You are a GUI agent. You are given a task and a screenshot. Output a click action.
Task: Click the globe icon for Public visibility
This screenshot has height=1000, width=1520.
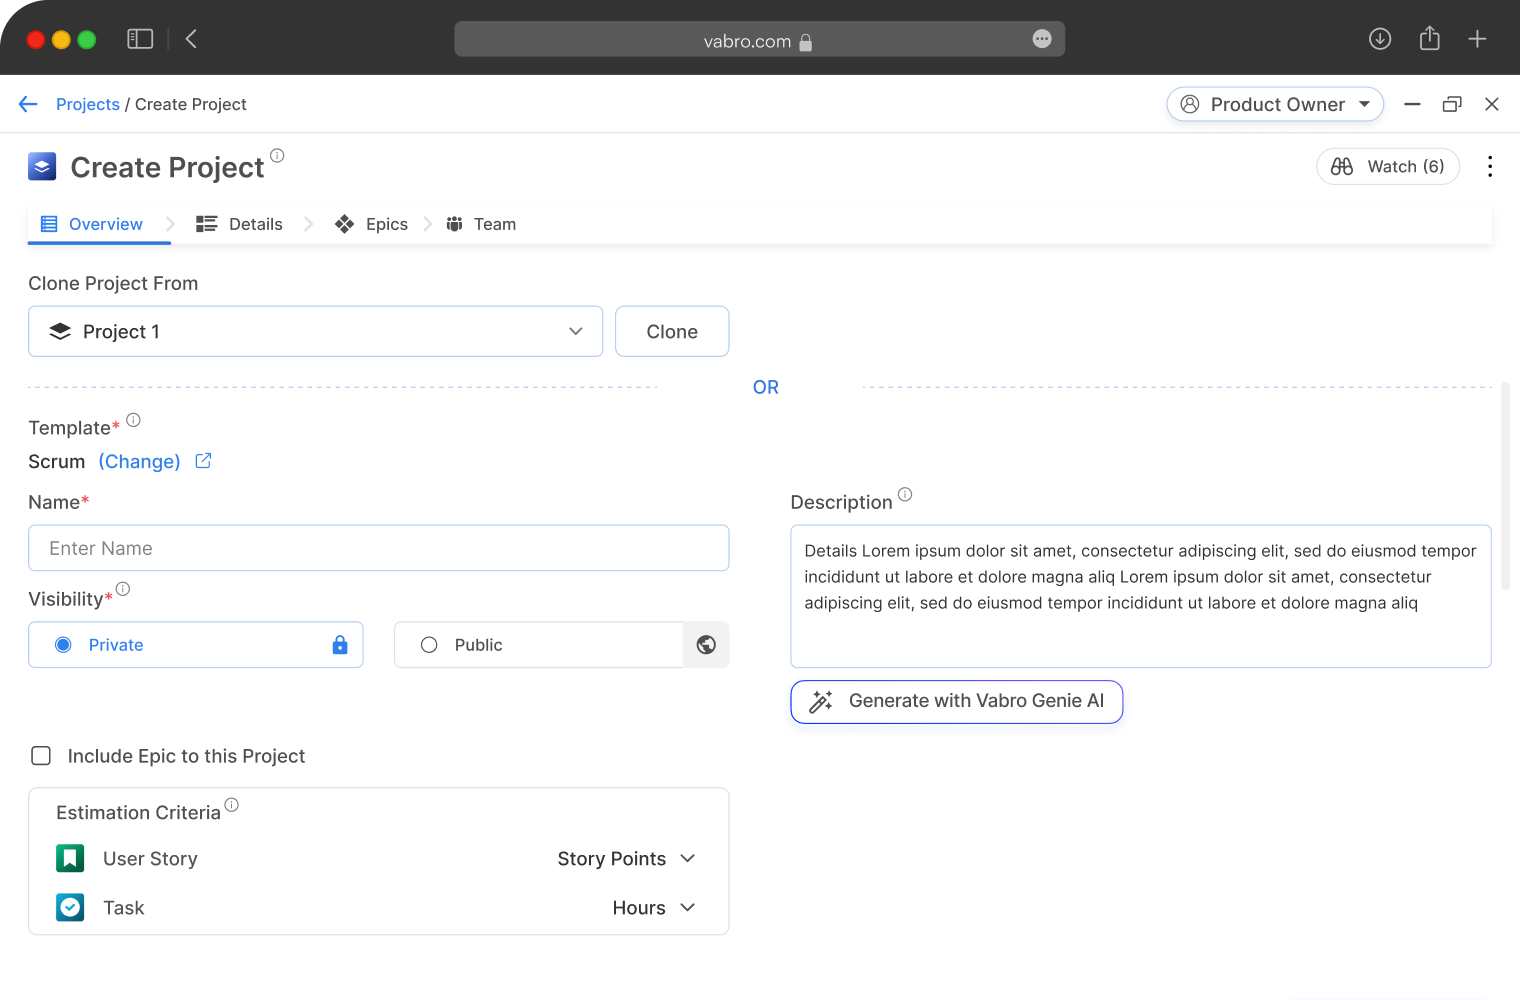[x=706, y=645]
